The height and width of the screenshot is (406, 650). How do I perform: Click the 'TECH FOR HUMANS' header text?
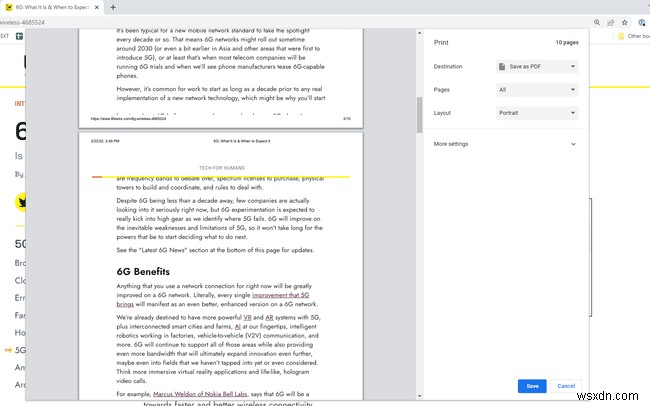click(x=221, y=168)
